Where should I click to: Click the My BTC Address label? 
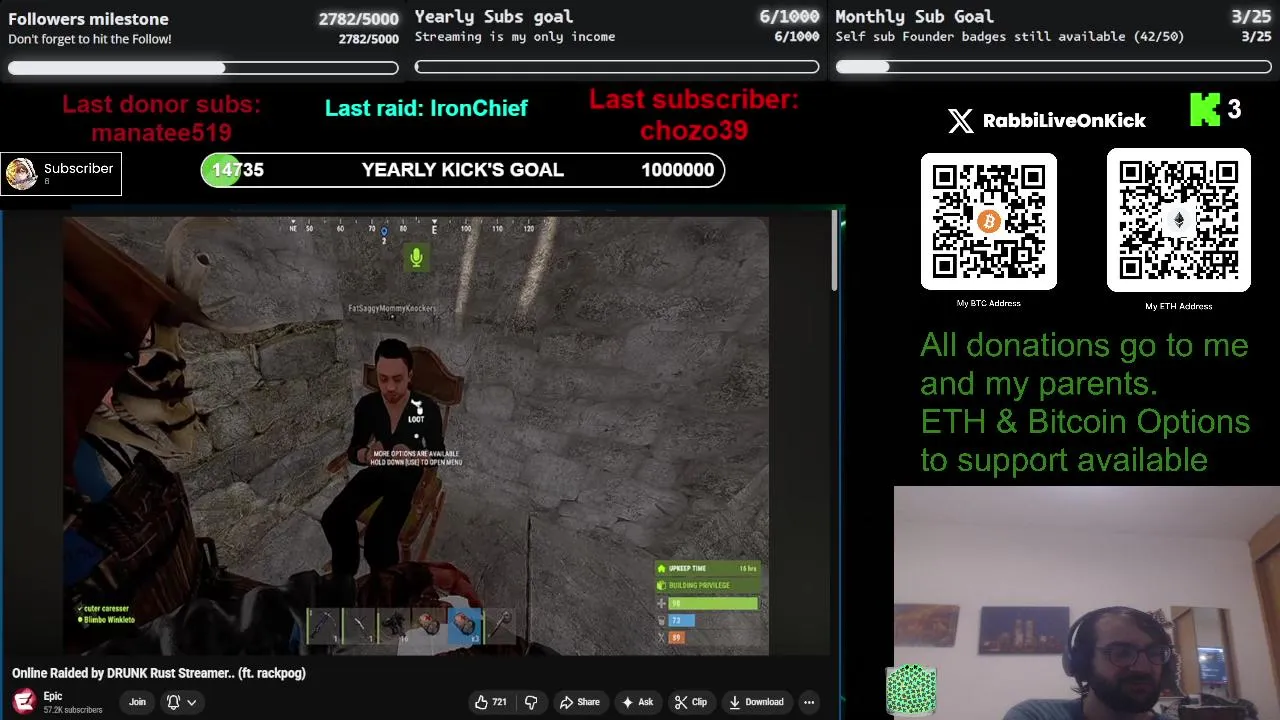988,303
